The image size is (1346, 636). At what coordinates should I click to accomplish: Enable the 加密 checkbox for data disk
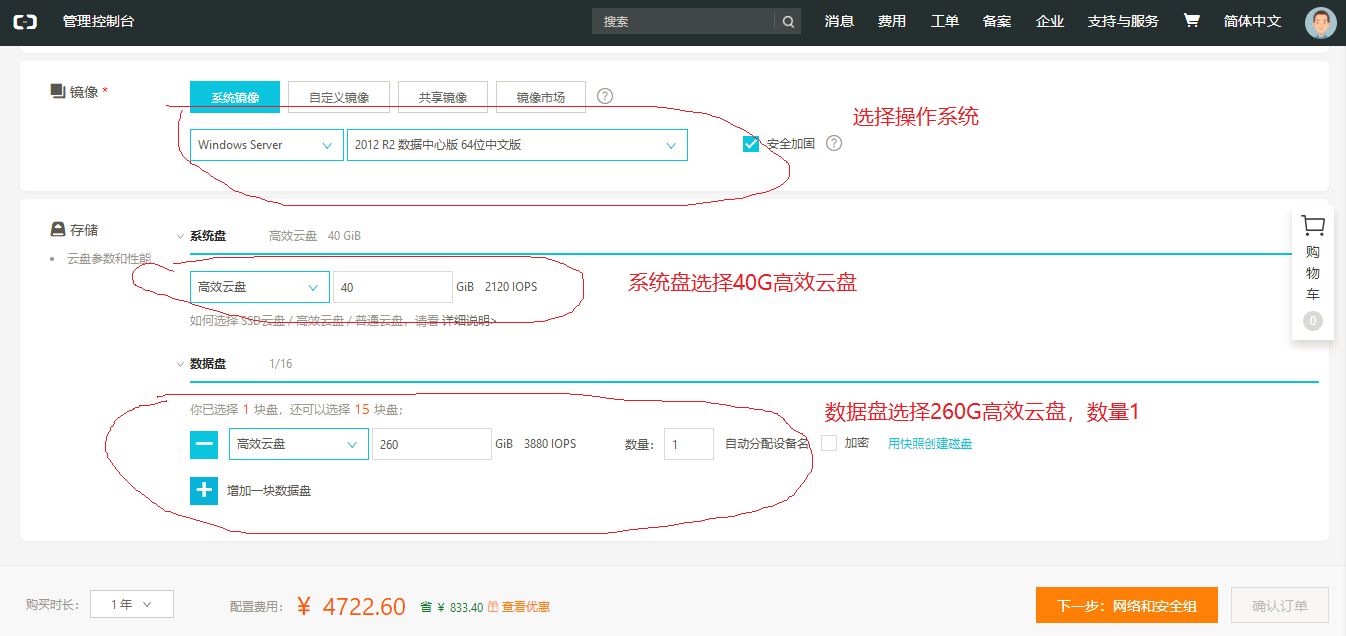[x=829, y=443]
